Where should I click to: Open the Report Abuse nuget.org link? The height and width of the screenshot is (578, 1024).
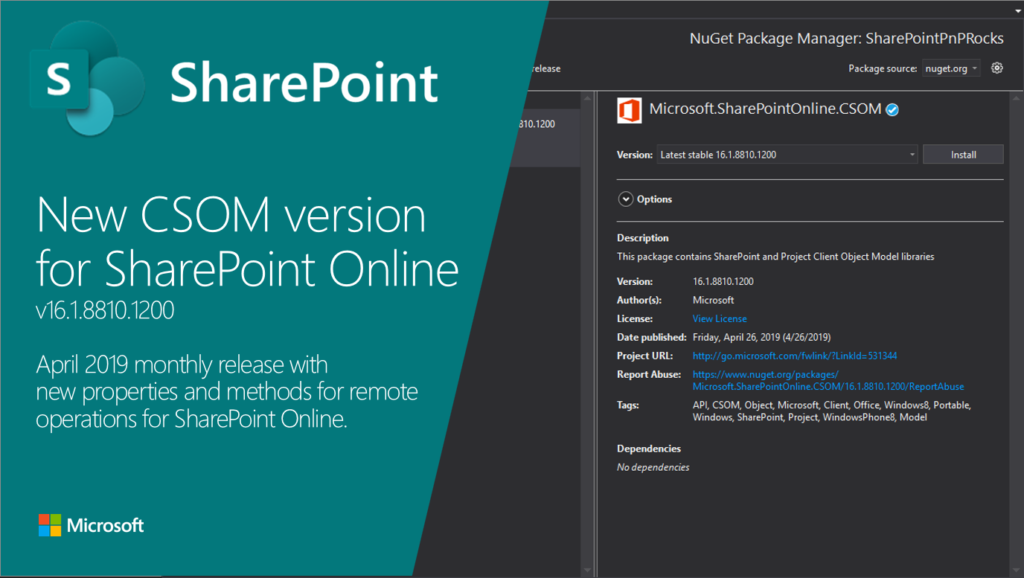click(828, 380)
